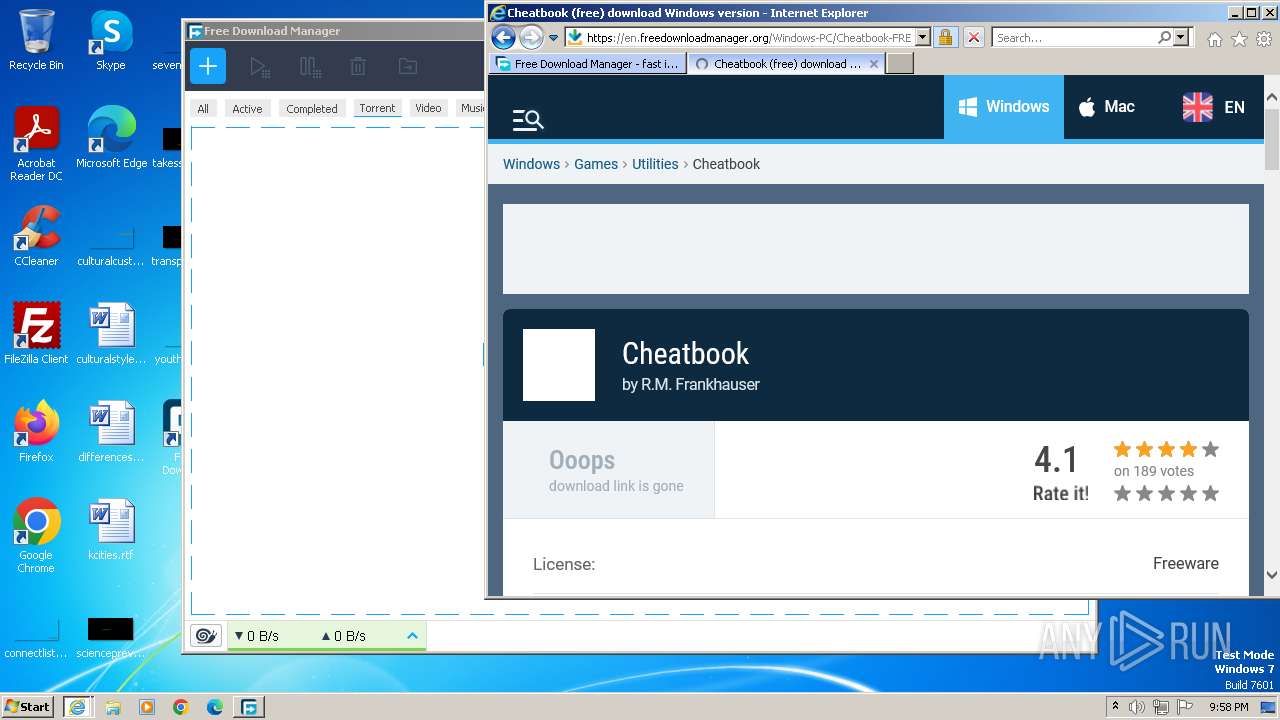Click the R.M. Frankhauser developer name
The image size is (1280, 720).
click(x=700, y=384)
